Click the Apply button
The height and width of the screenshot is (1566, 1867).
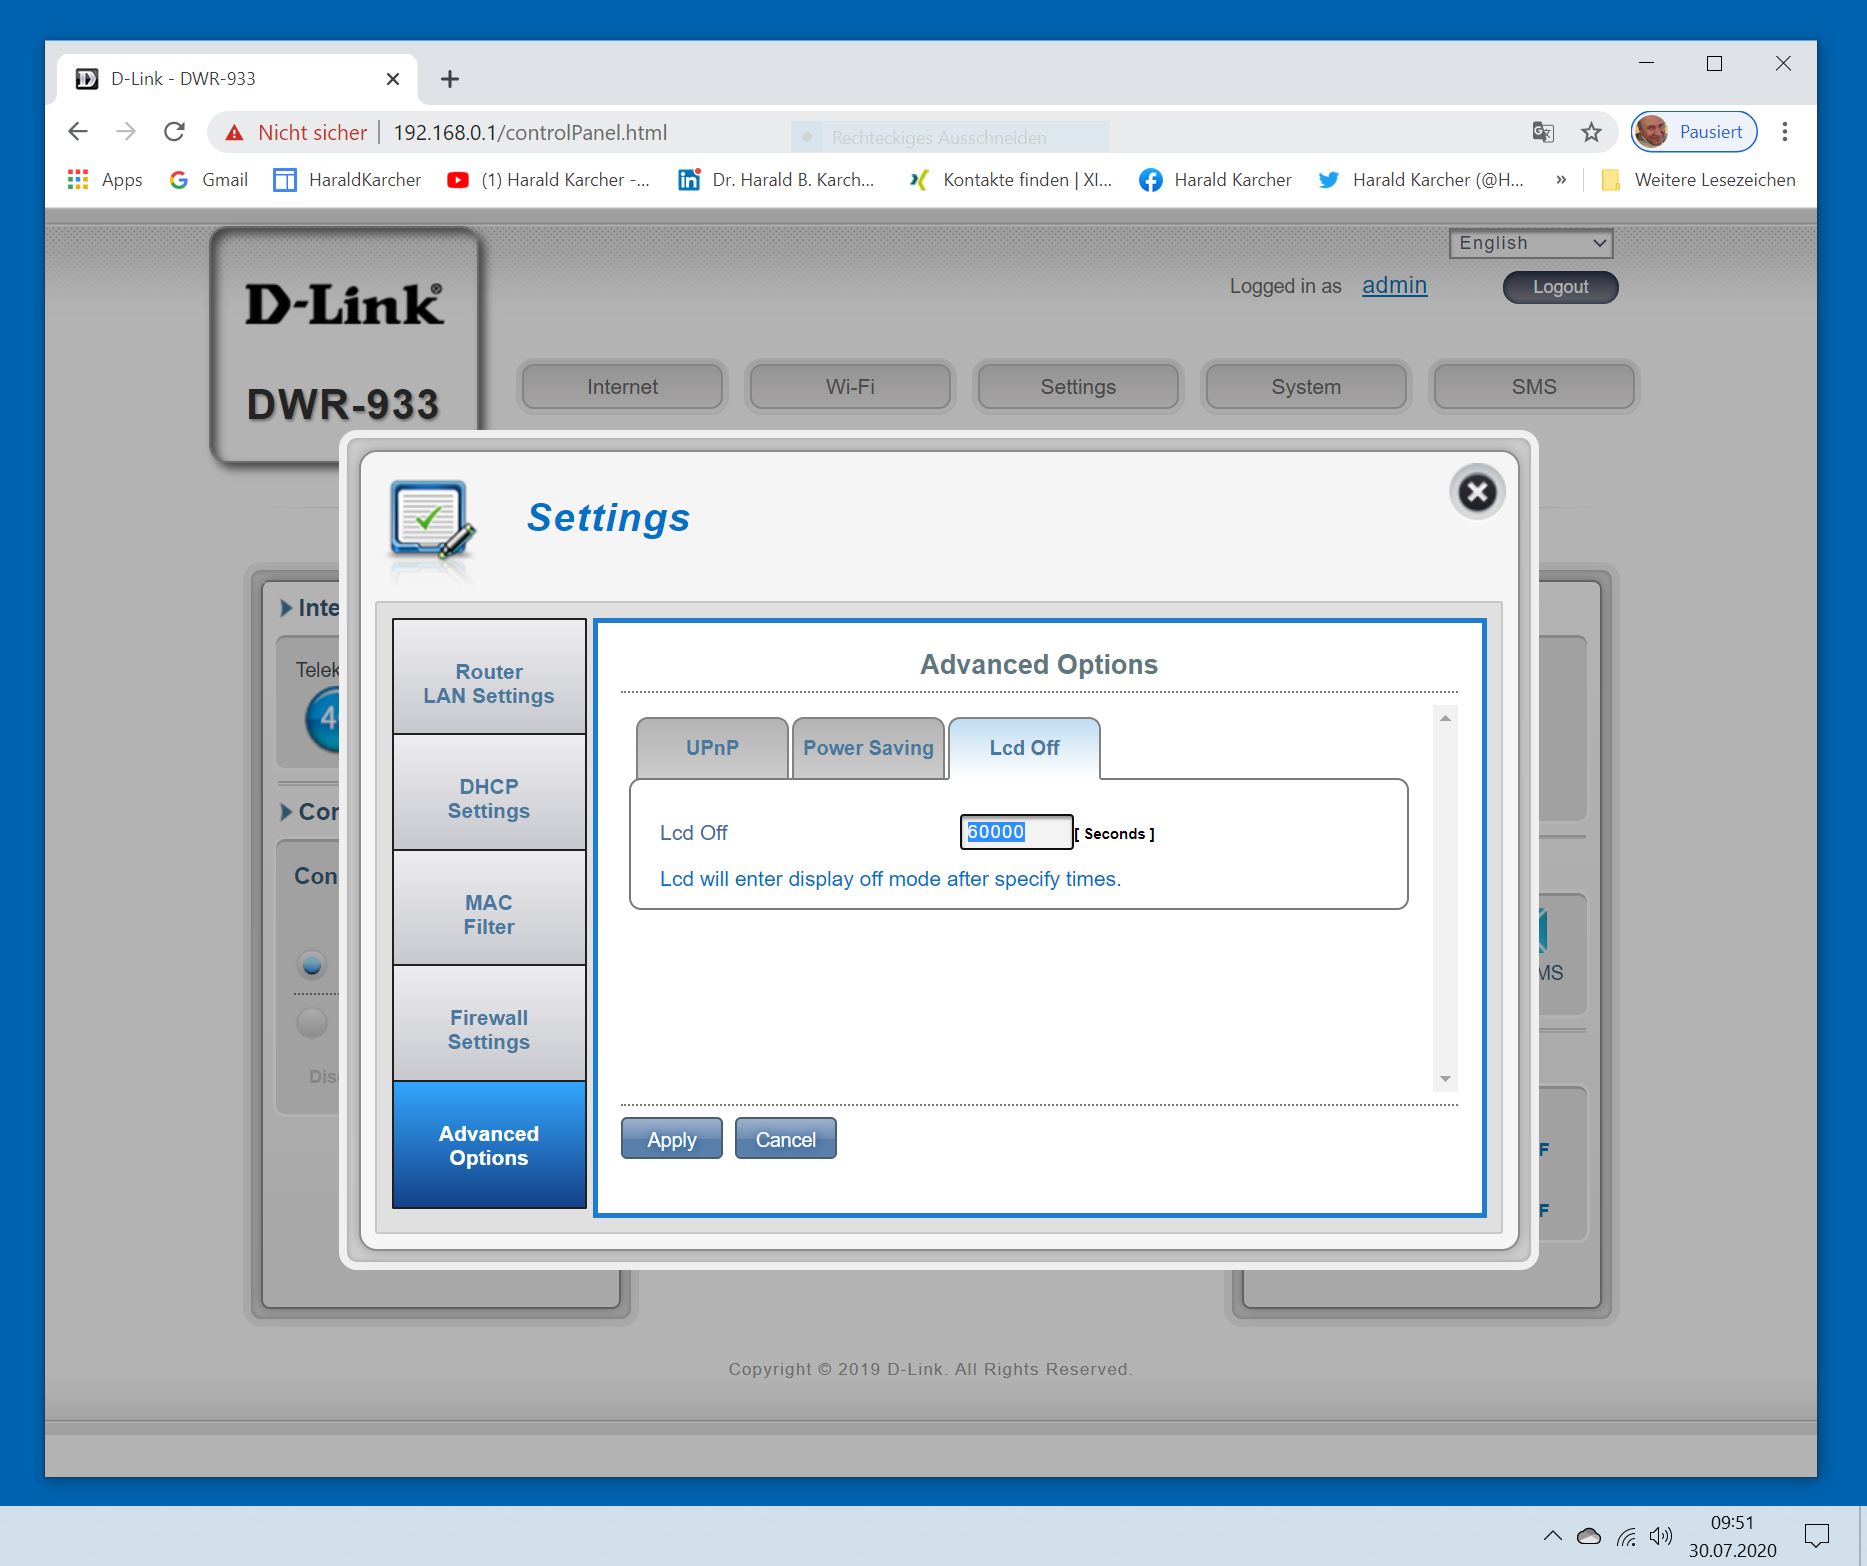click(x=672, y=1139)
